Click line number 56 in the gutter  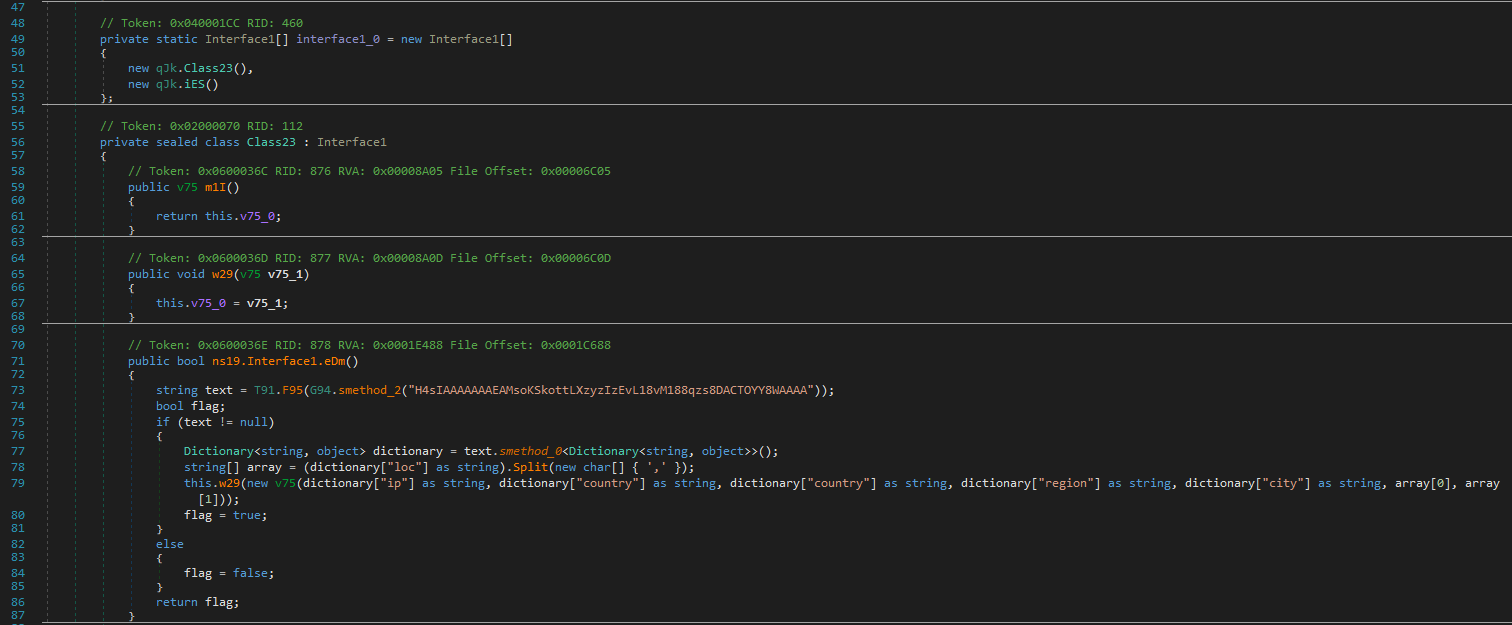[x=16, y=142]
